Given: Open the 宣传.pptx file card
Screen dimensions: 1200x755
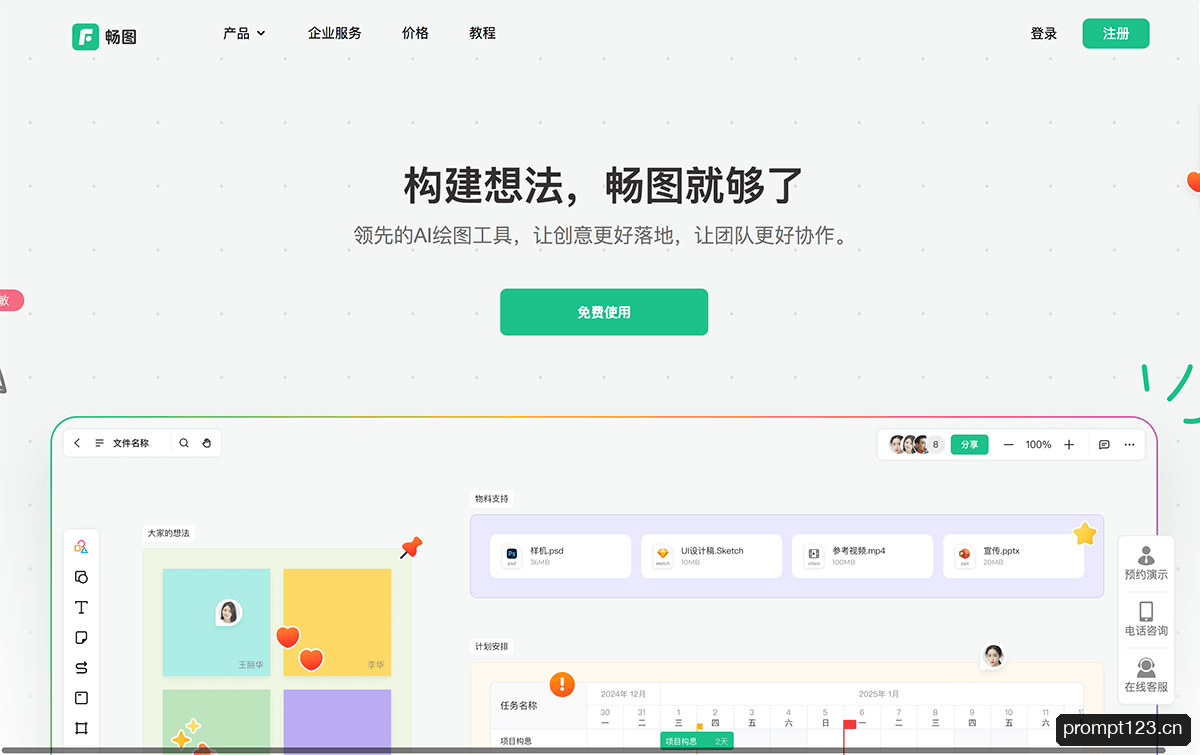Looking at the screenshot, I should [x=1013, y=556].
